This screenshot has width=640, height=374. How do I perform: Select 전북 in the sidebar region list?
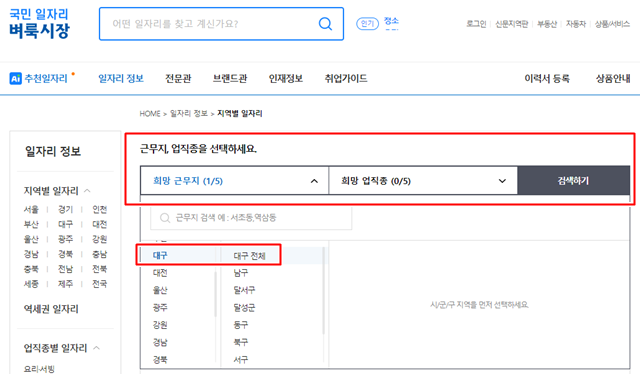[x=100, y=269]
